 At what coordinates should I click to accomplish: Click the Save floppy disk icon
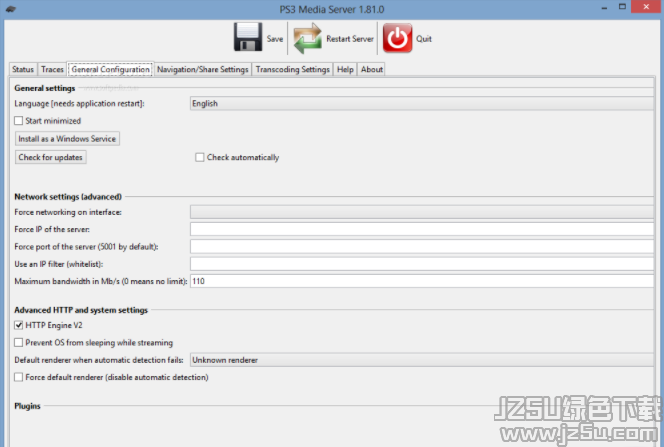pyautogui.click(x=248, y=39)
